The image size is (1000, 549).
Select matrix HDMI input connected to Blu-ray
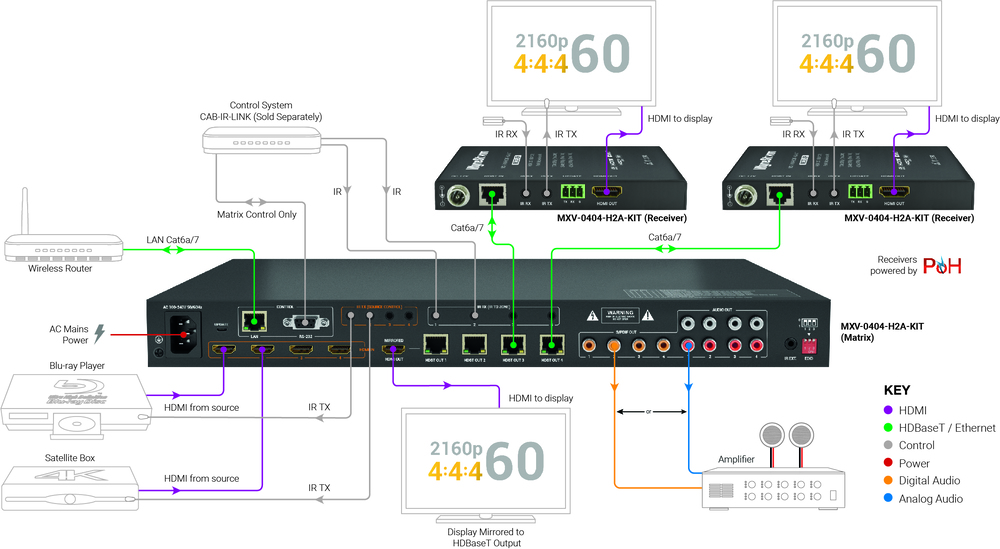tap(224, 349)
